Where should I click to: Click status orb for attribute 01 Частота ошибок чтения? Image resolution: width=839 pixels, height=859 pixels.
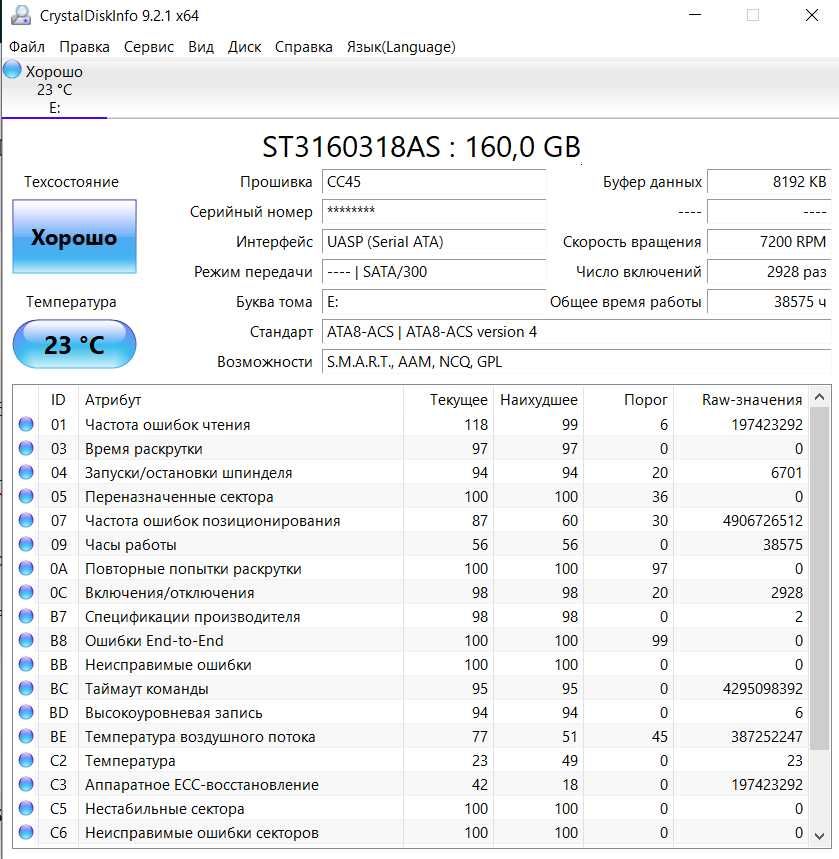26,424
